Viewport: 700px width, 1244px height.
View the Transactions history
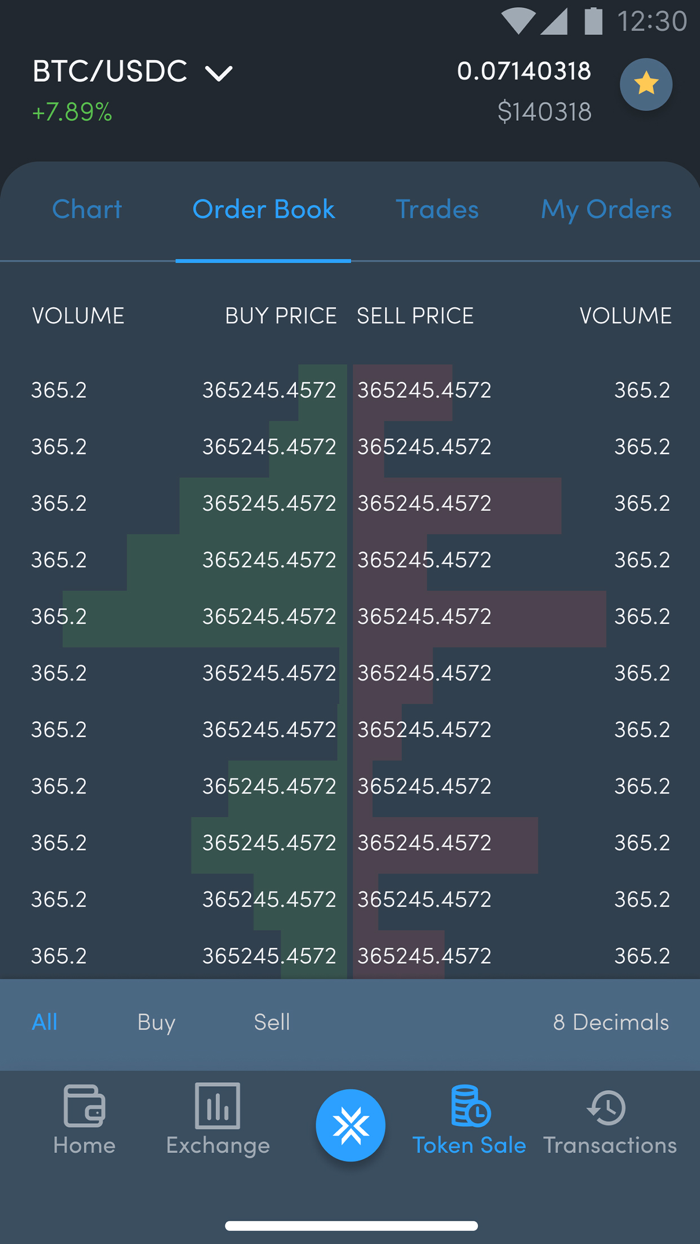tap(610, 1120)
